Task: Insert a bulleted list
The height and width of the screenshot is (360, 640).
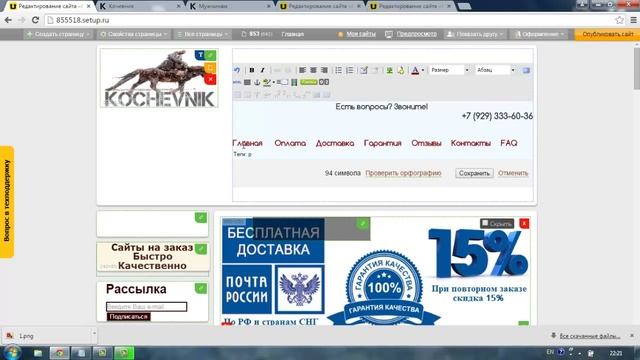Action: 339,70
